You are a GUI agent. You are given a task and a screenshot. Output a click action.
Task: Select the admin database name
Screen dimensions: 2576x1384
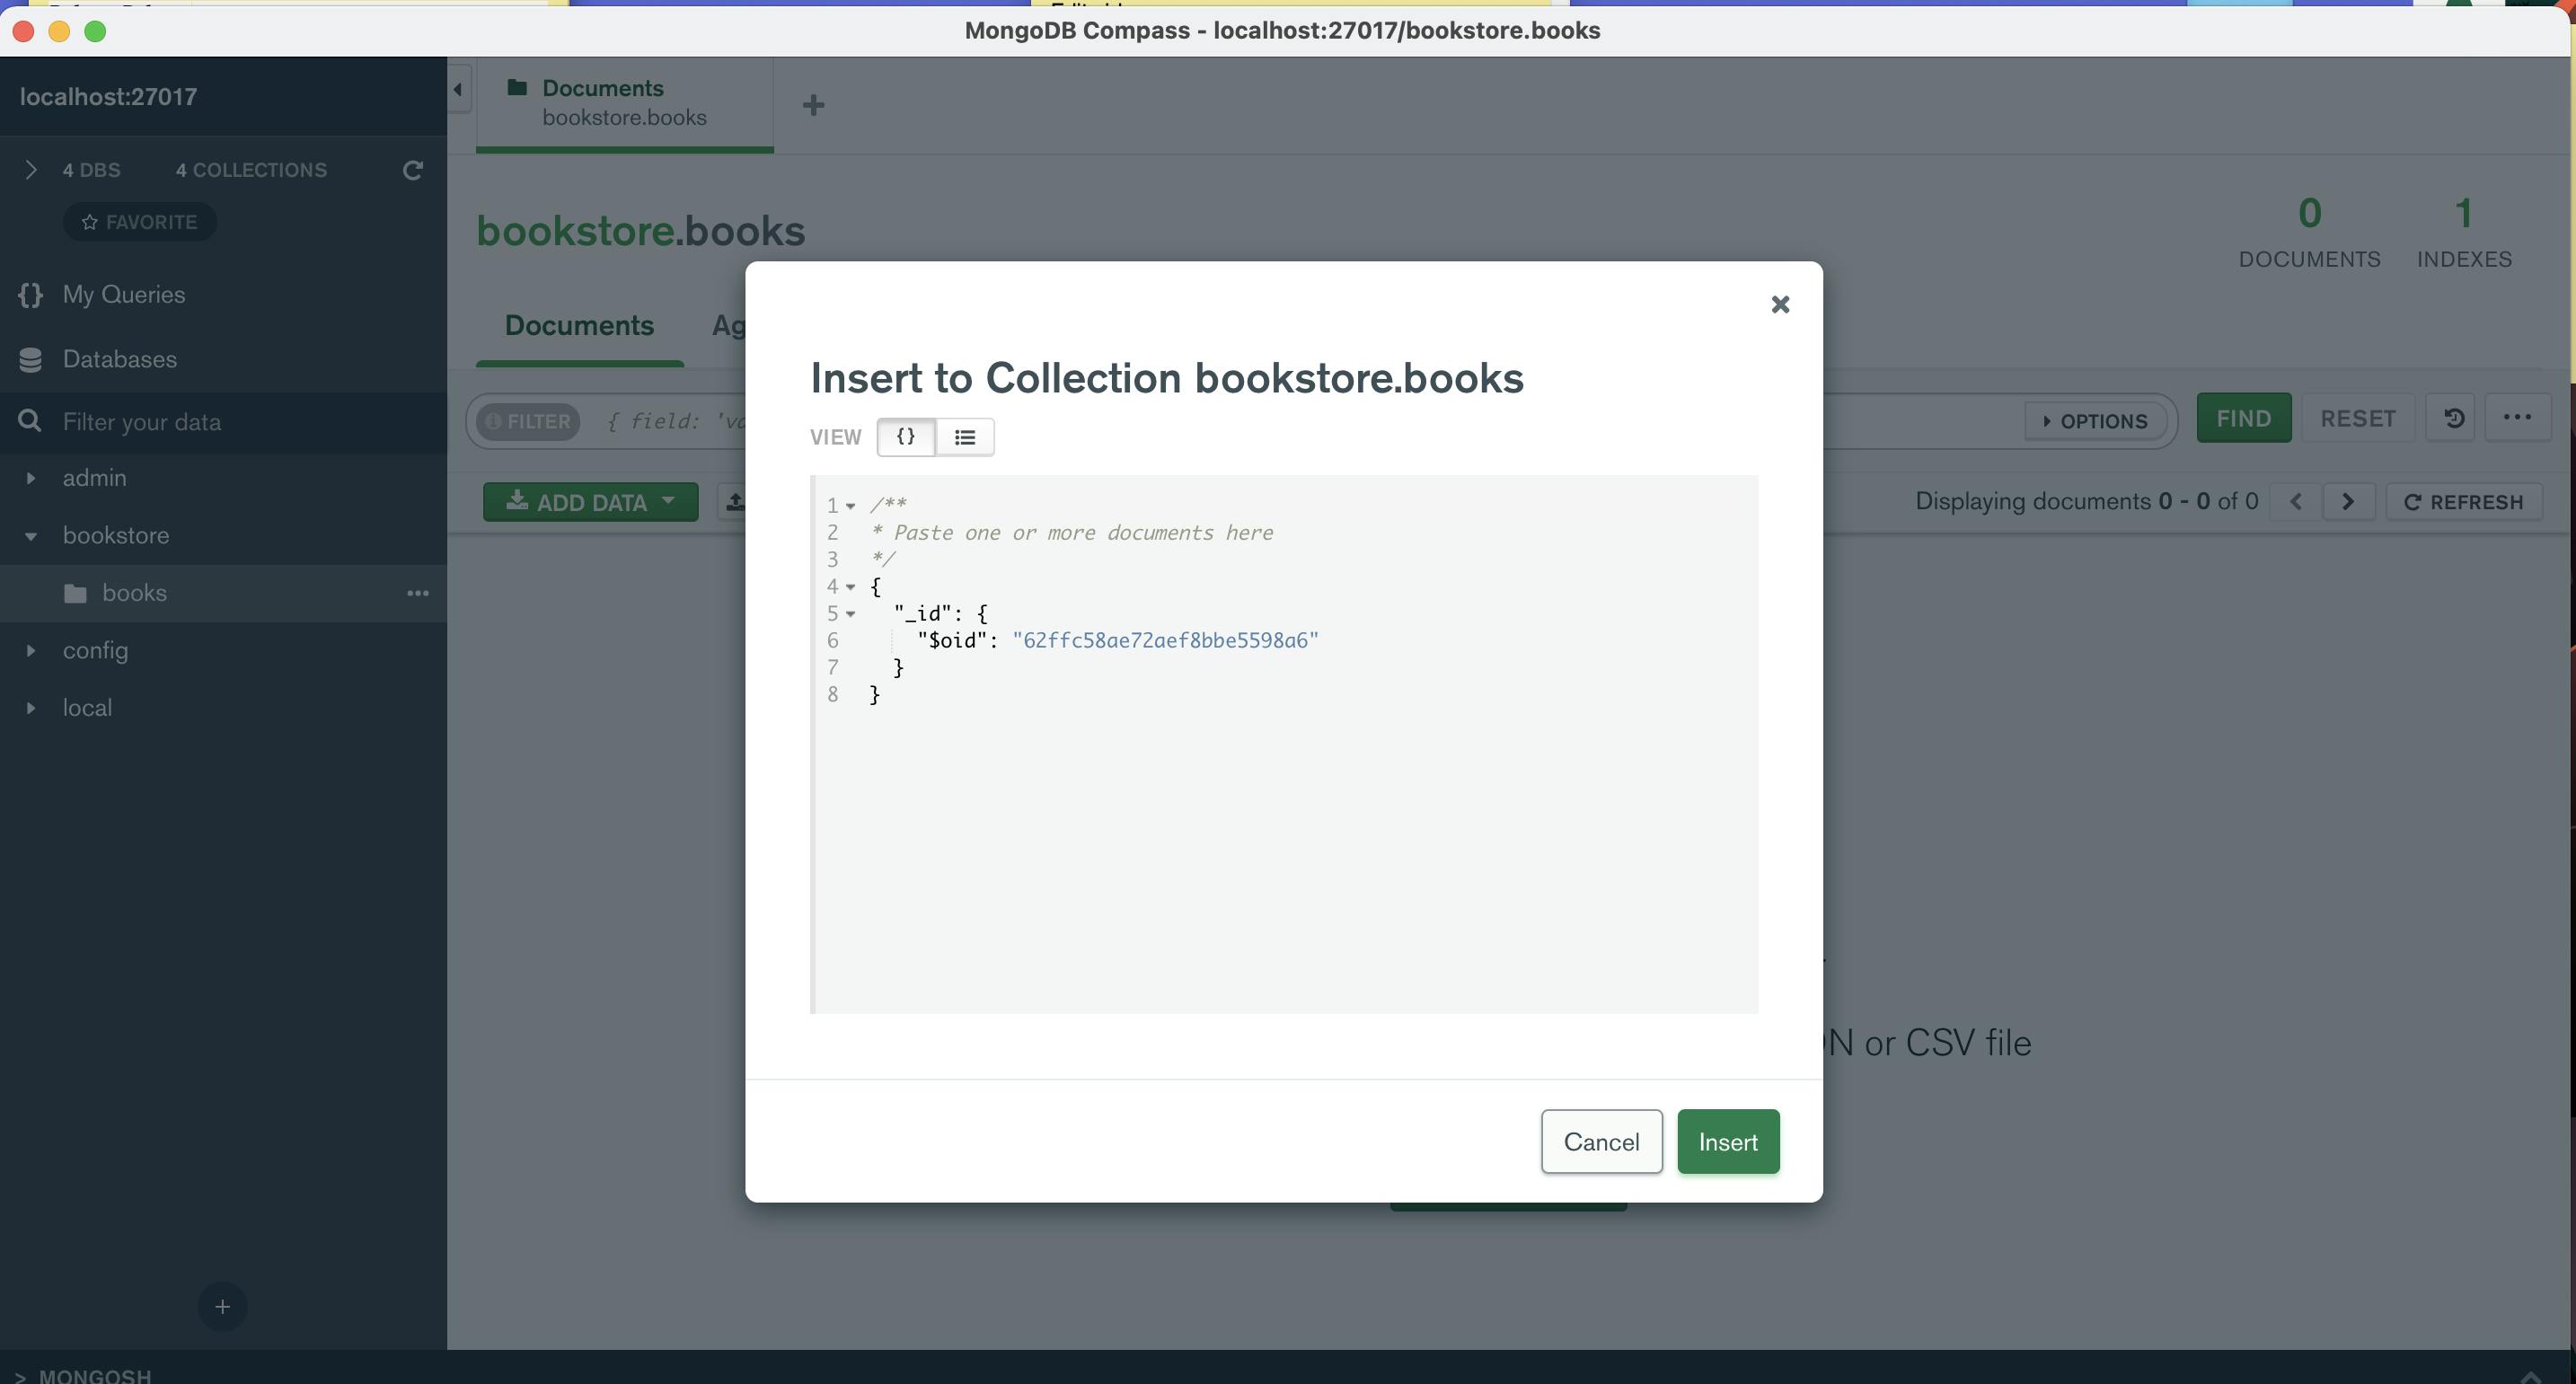click(x=94, y=478)
